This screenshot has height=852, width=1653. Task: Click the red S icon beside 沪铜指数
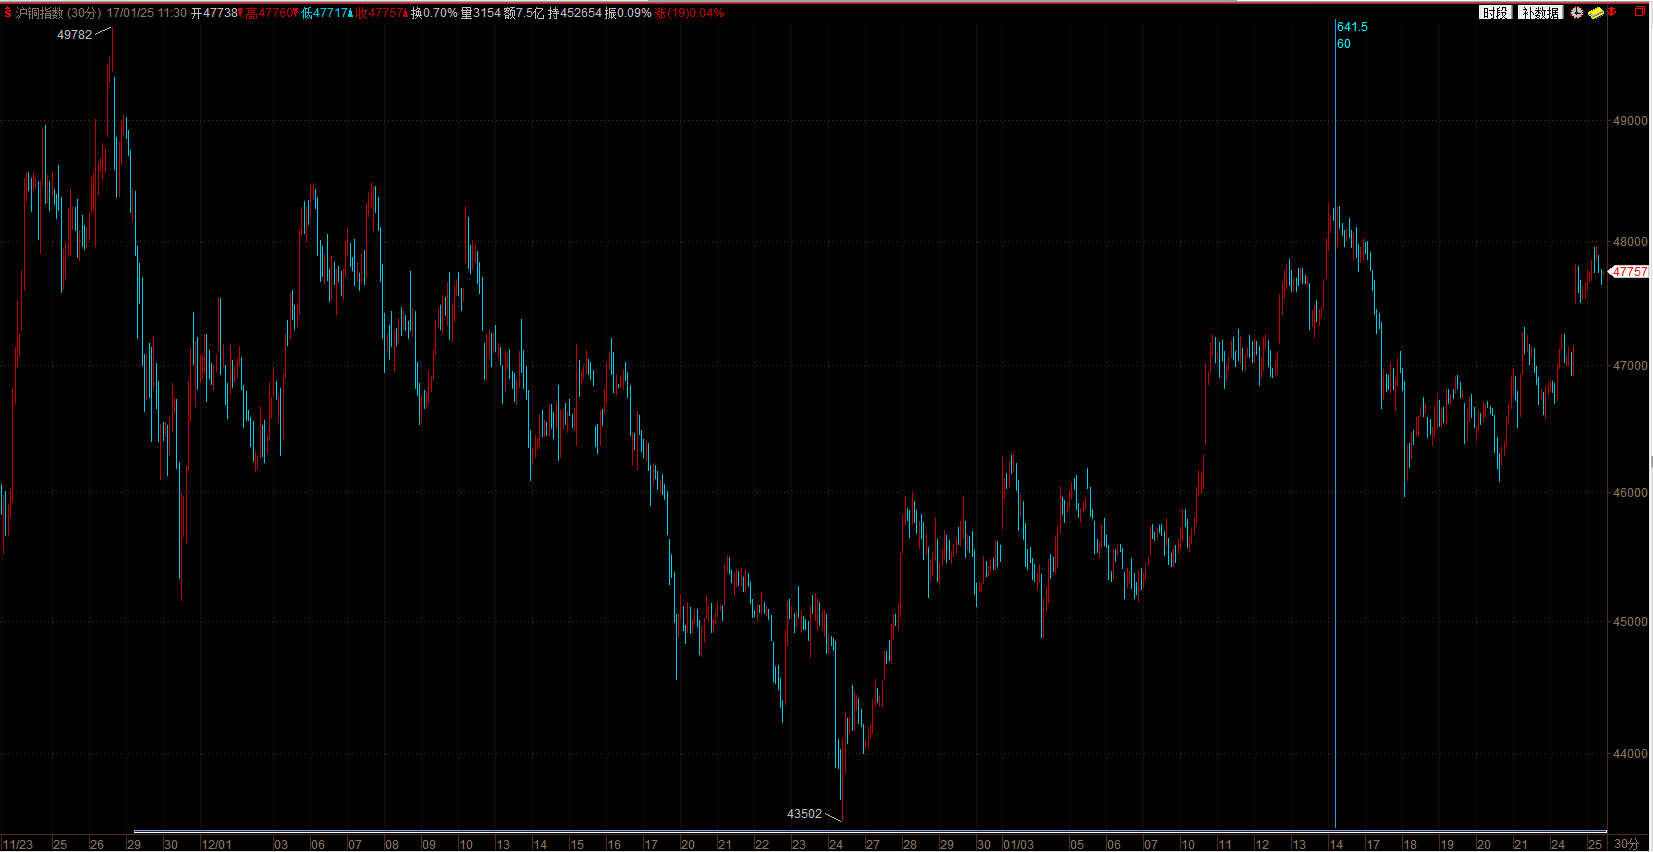pos(8,13)
